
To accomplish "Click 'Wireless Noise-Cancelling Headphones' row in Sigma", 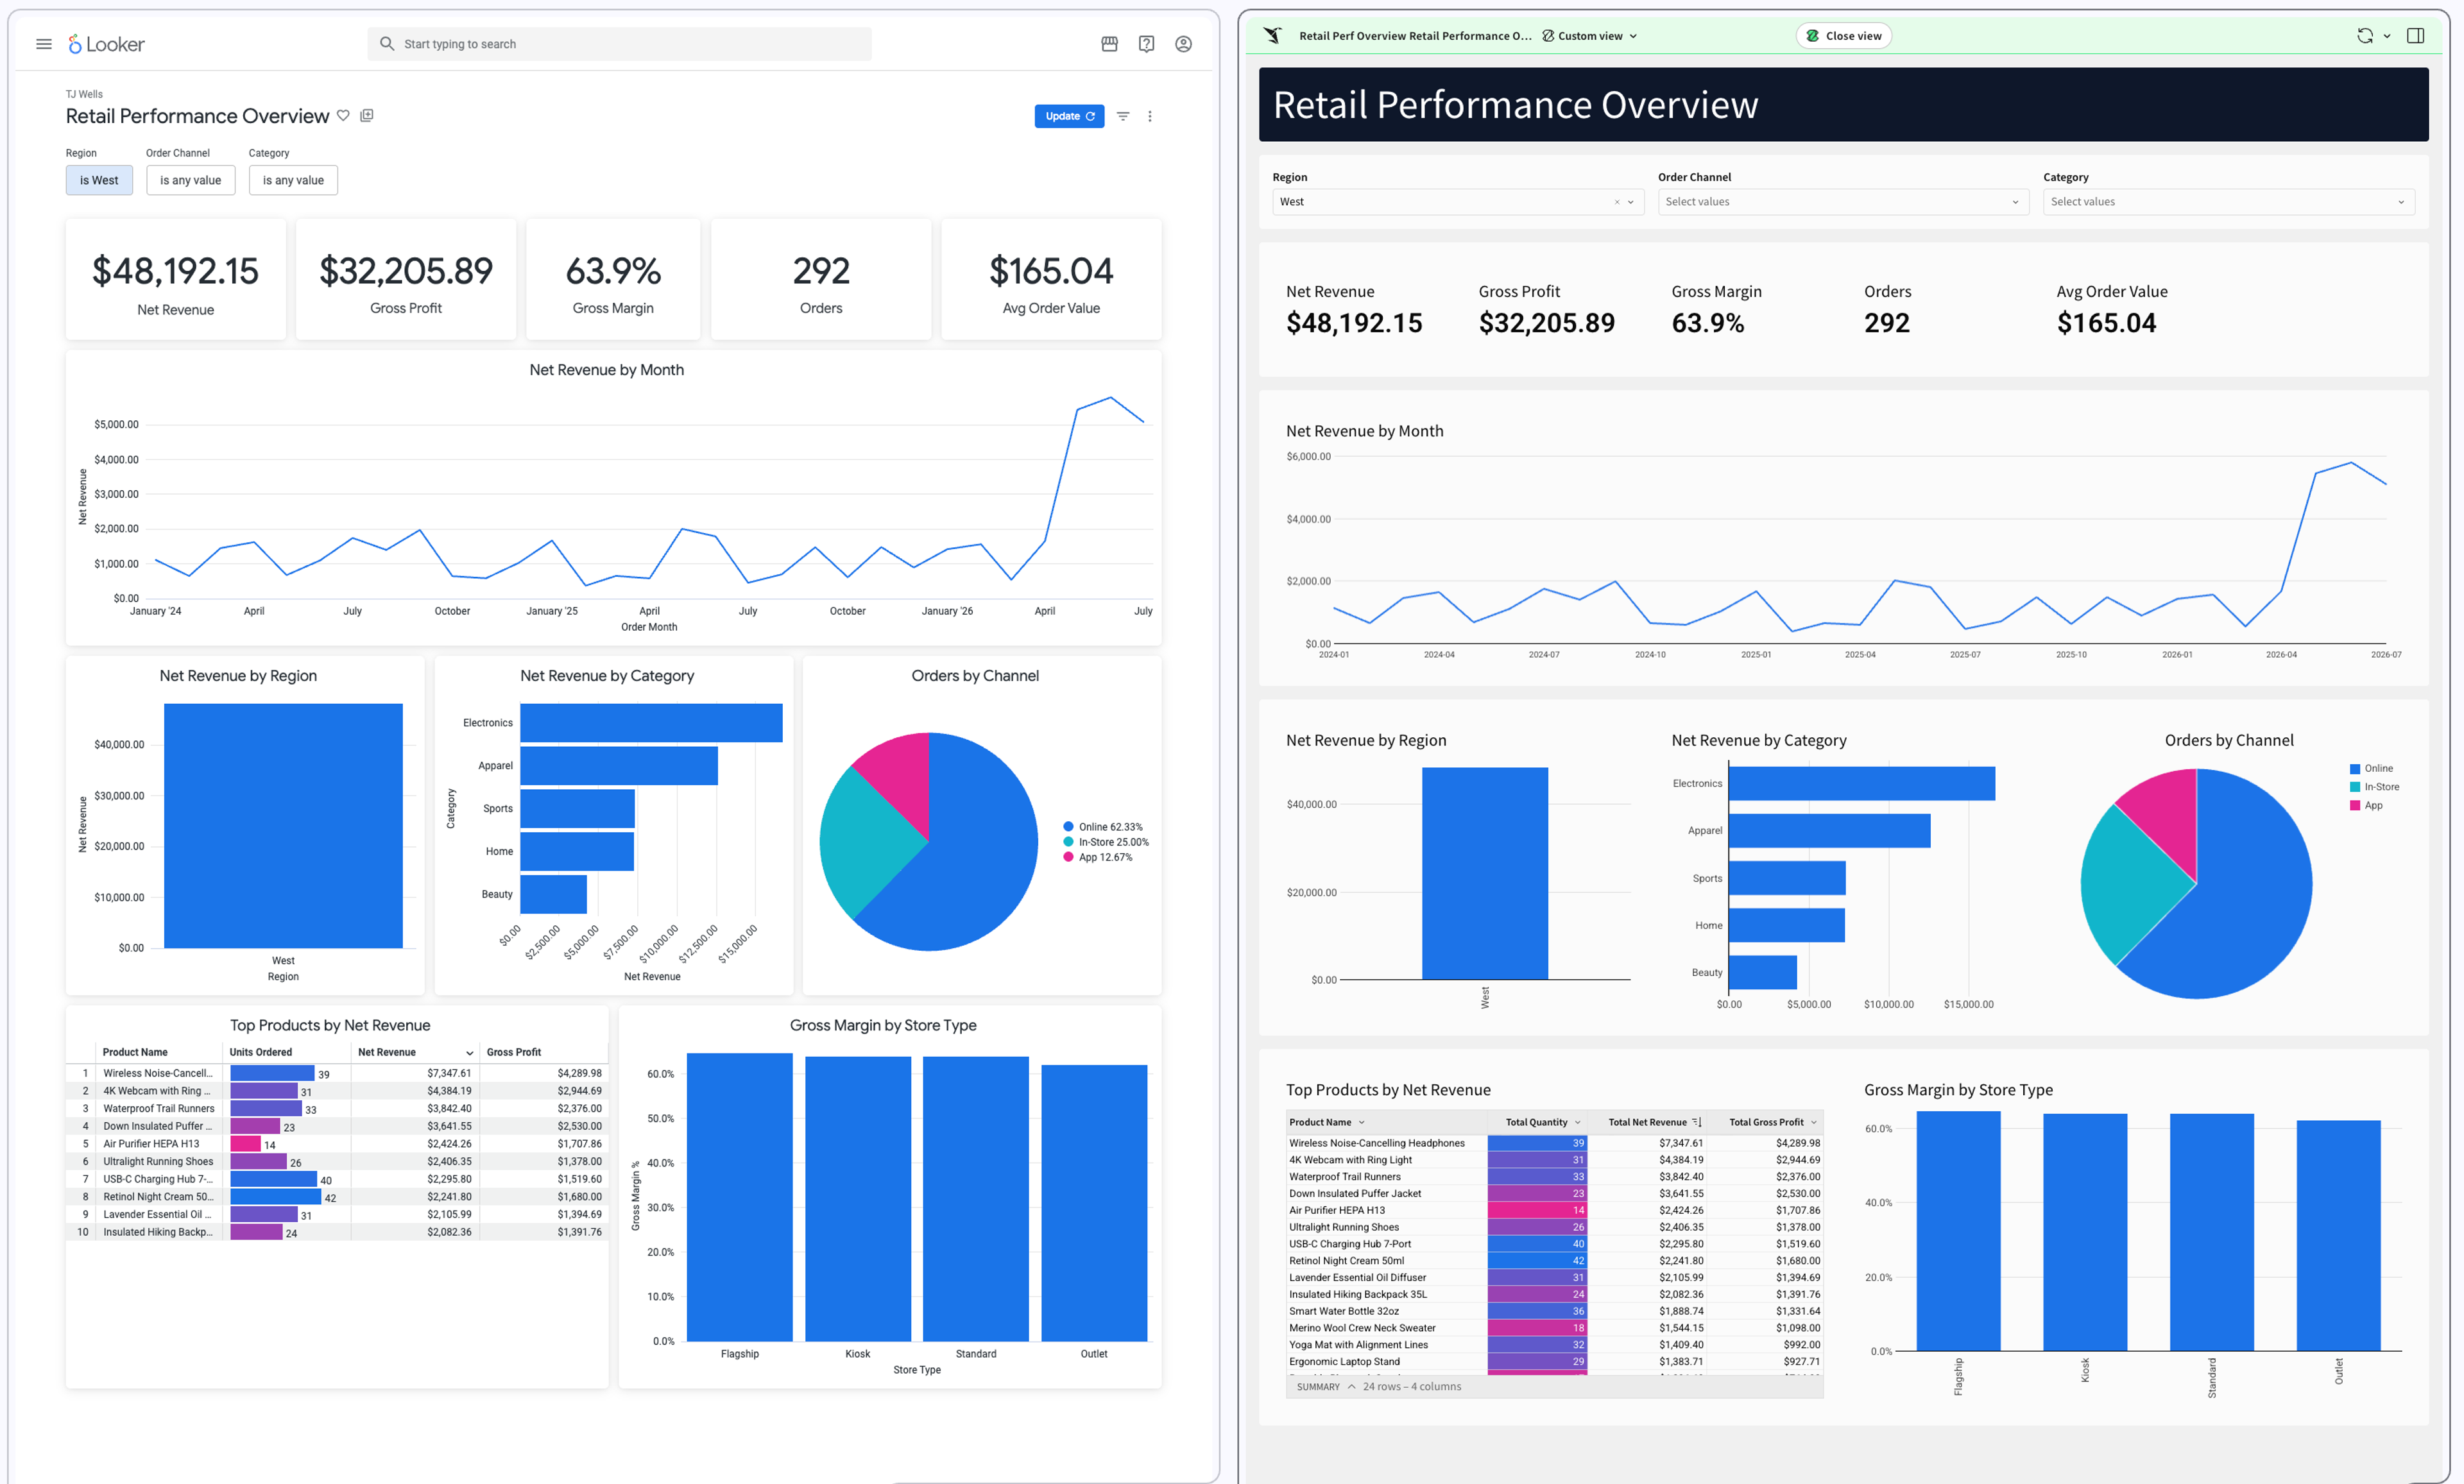I will [1554, 1143].
